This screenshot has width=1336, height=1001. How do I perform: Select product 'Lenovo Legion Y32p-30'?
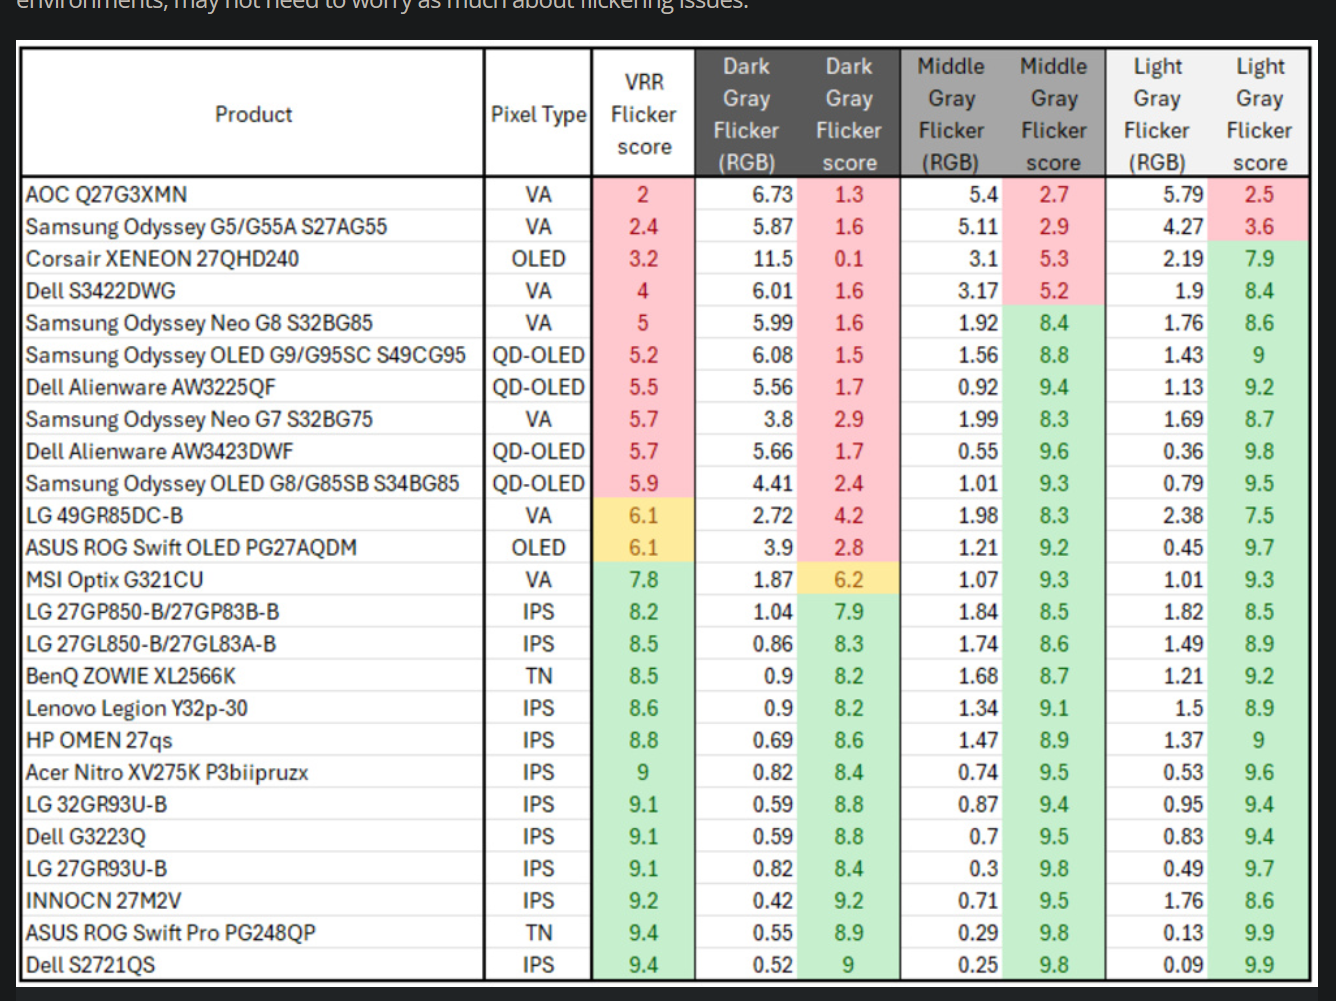click(137, 707)
